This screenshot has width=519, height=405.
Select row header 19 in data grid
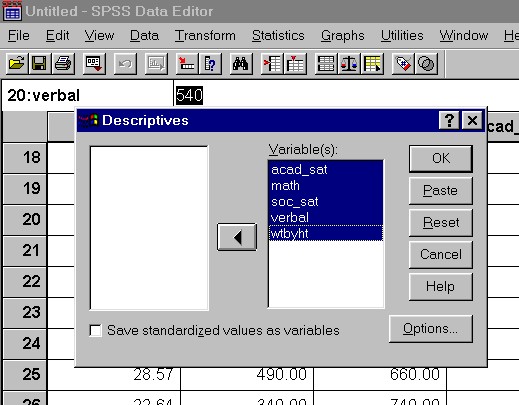25,188
